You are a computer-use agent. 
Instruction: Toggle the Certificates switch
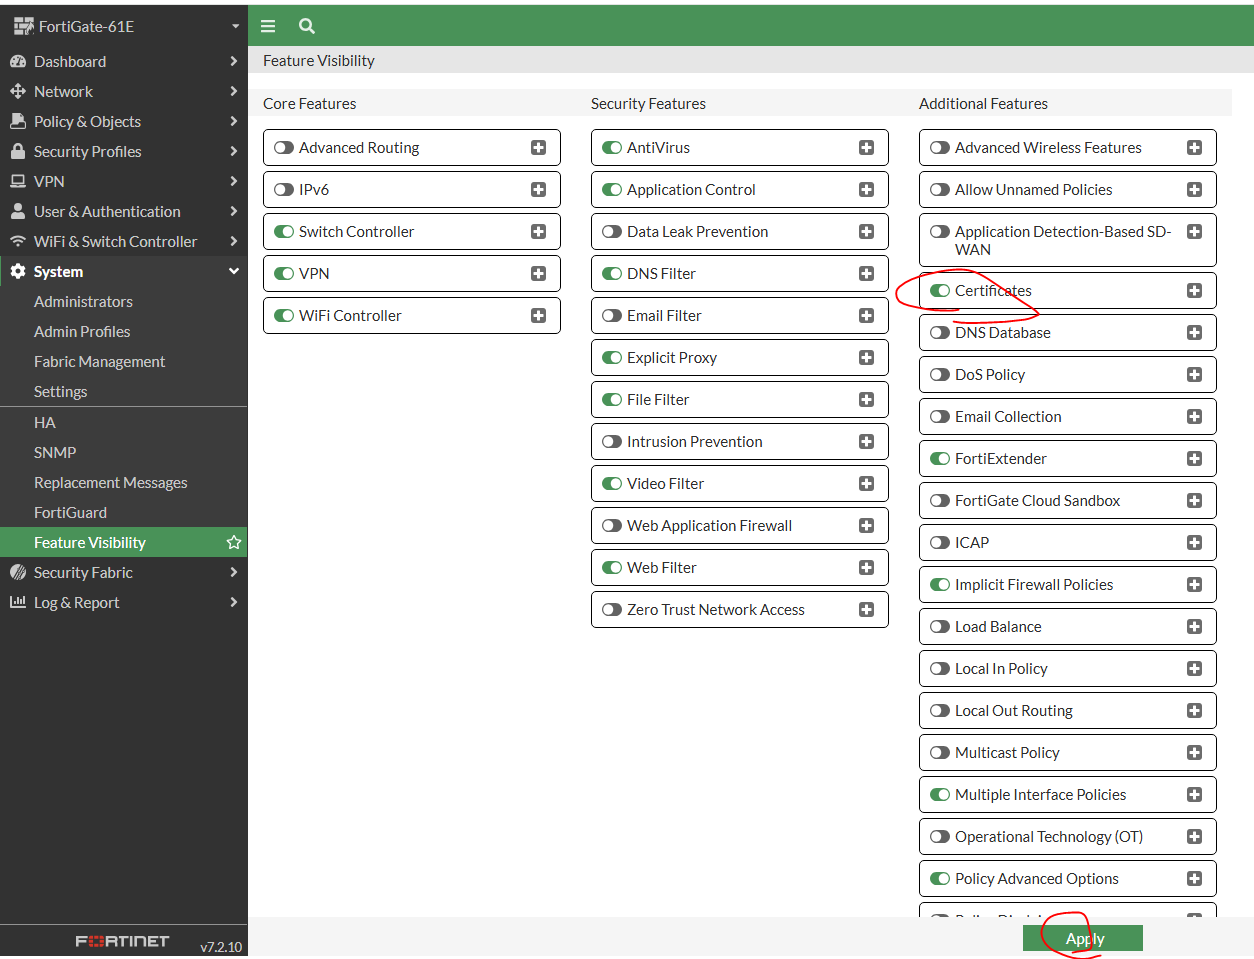pyautogui.click(x=940, y=290)
